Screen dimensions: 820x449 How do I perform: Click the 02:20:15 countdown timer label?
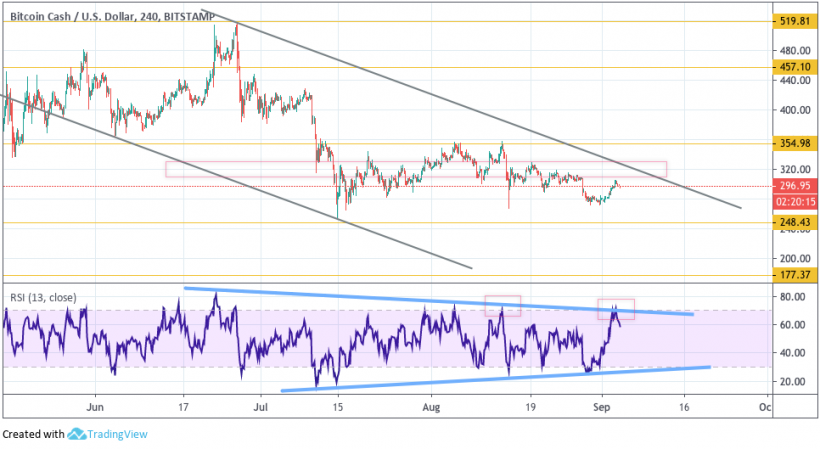click(793, 201)
